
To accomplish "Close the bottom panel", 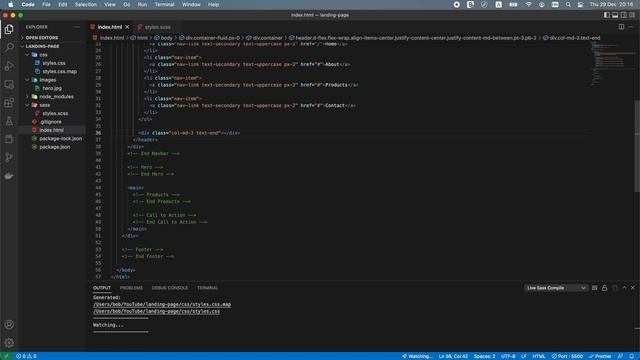I will [633, 288].
